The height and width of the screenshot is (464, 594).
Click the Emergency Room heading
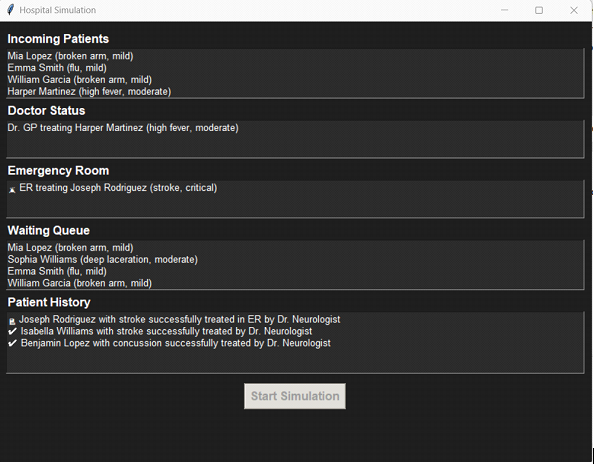(58, 171)
